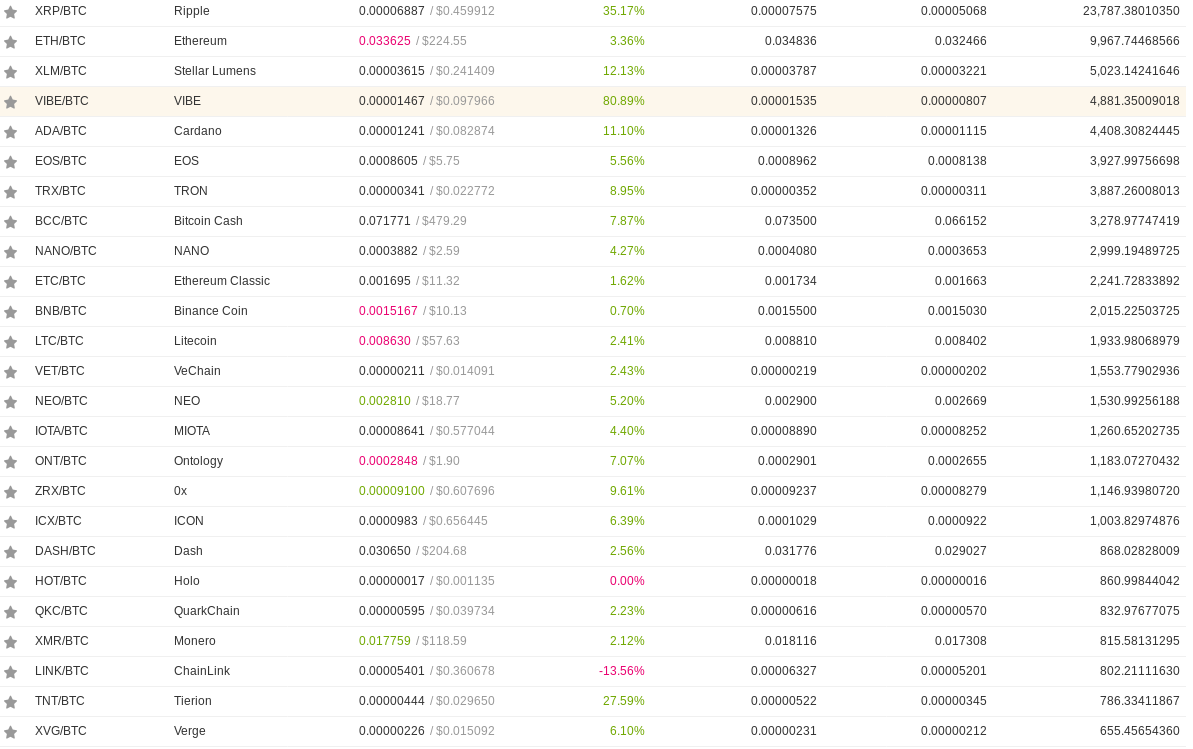Add ADA/BTC to favorites
The image size is (1193, 749).
click(x=11, y=132)
